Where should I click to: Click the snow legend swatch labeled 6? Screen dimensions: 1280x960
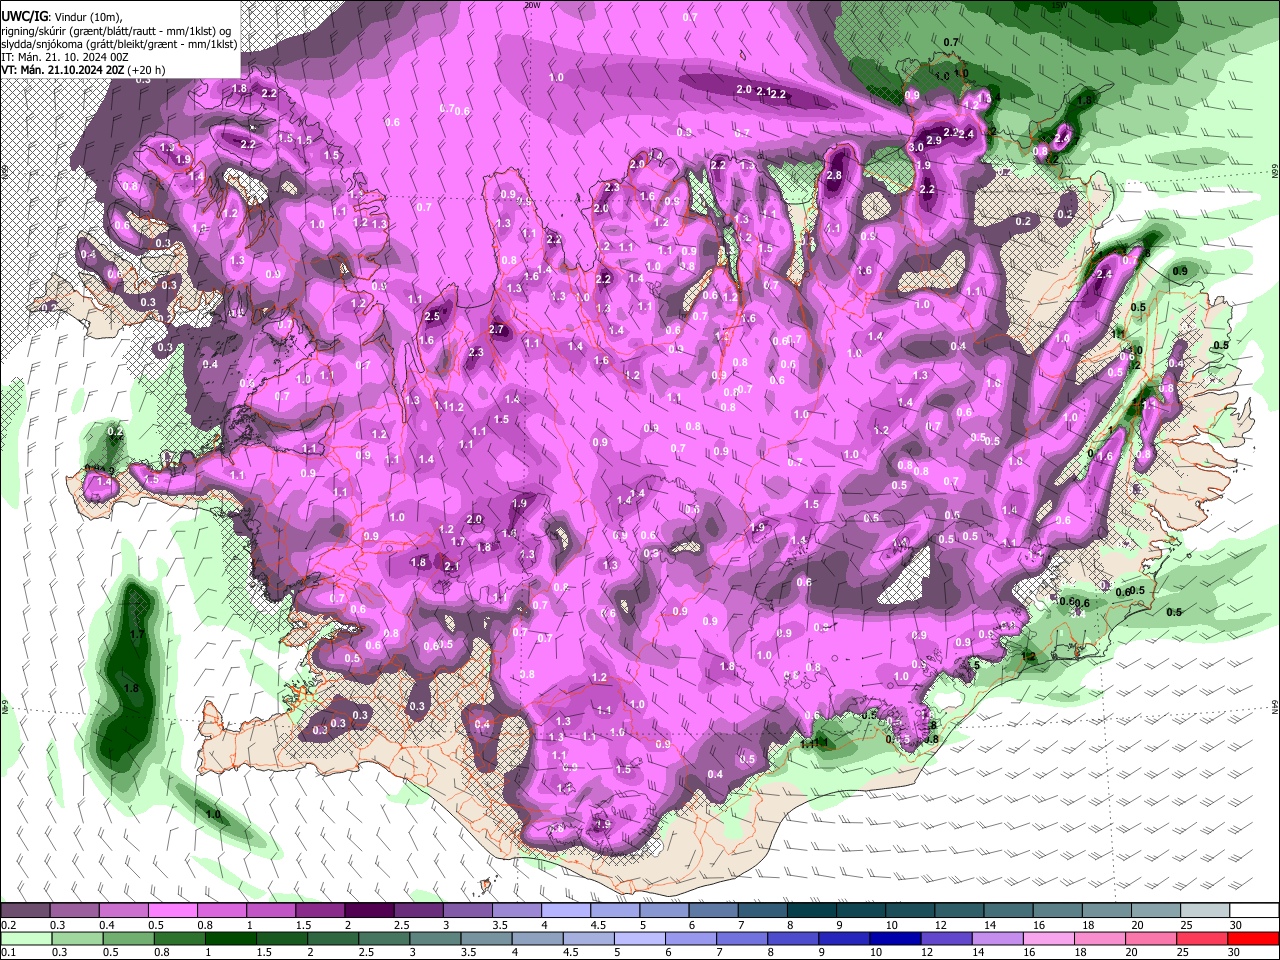click(x=712, y=911)
